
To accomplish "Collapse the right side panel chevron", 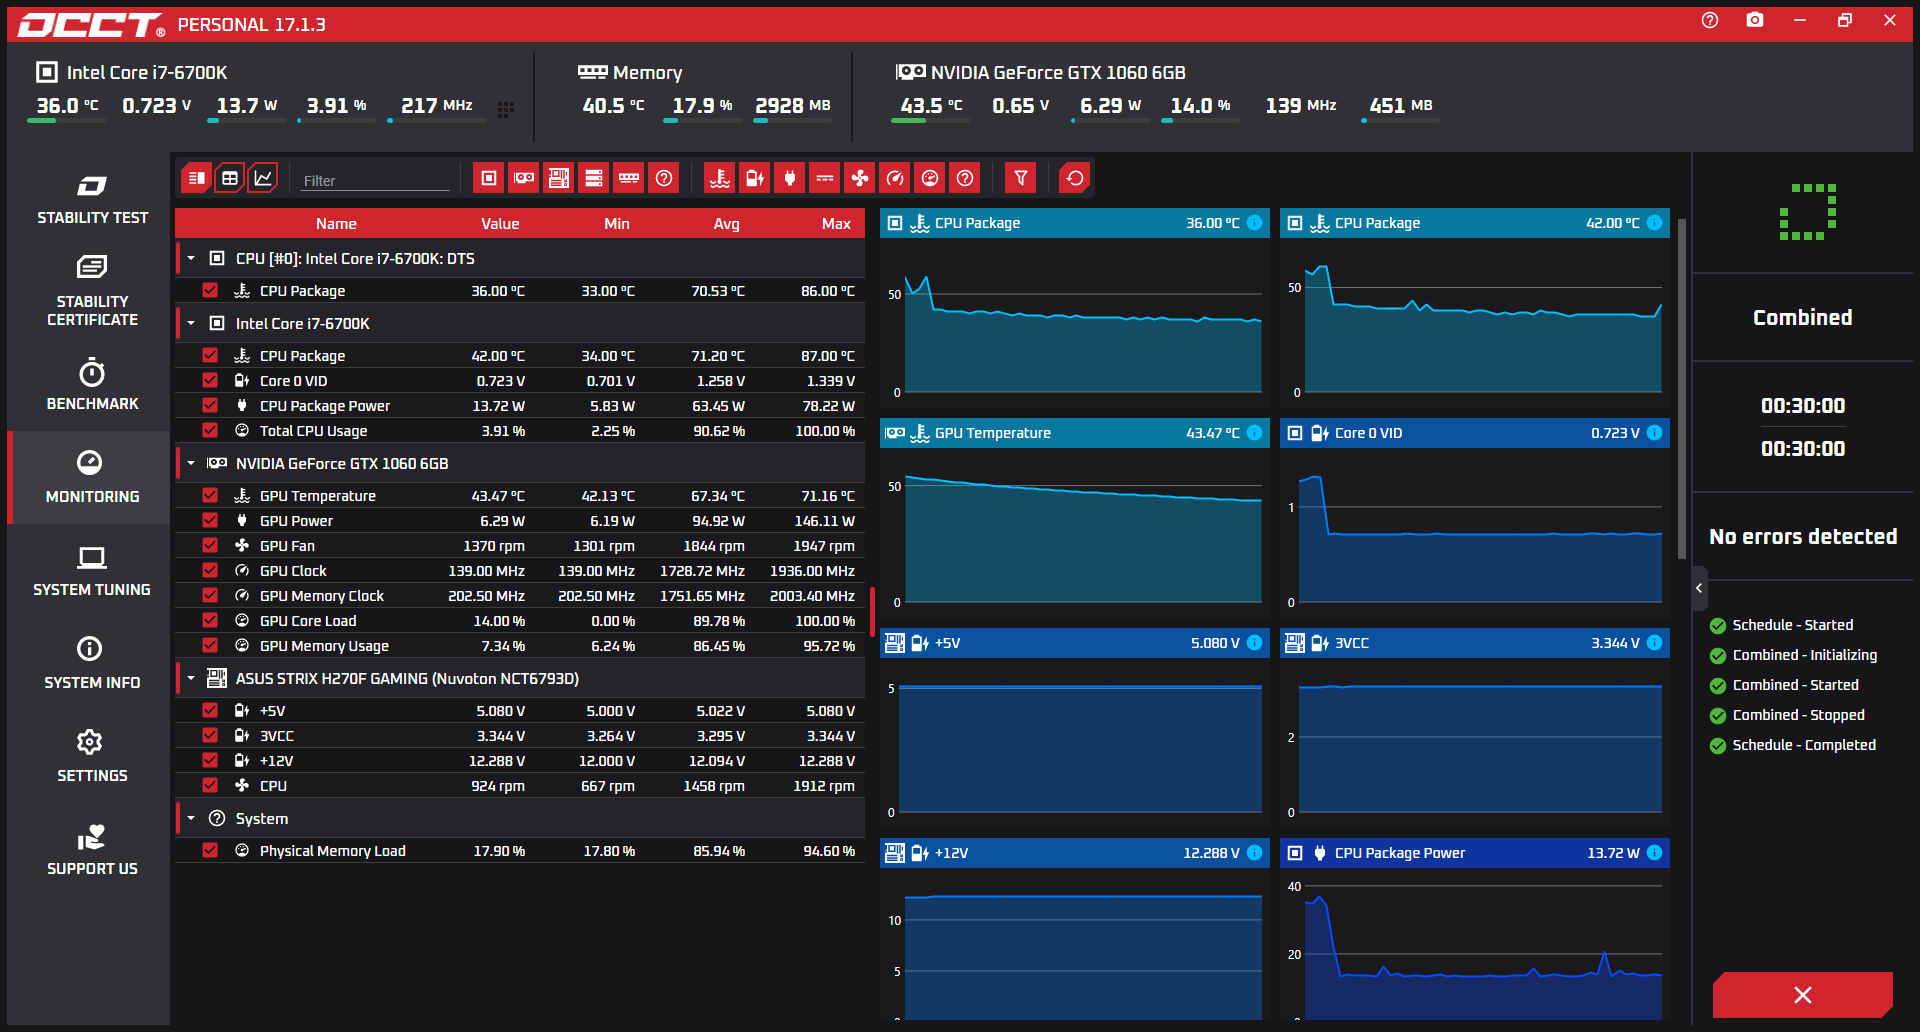I will point(1699,588).
